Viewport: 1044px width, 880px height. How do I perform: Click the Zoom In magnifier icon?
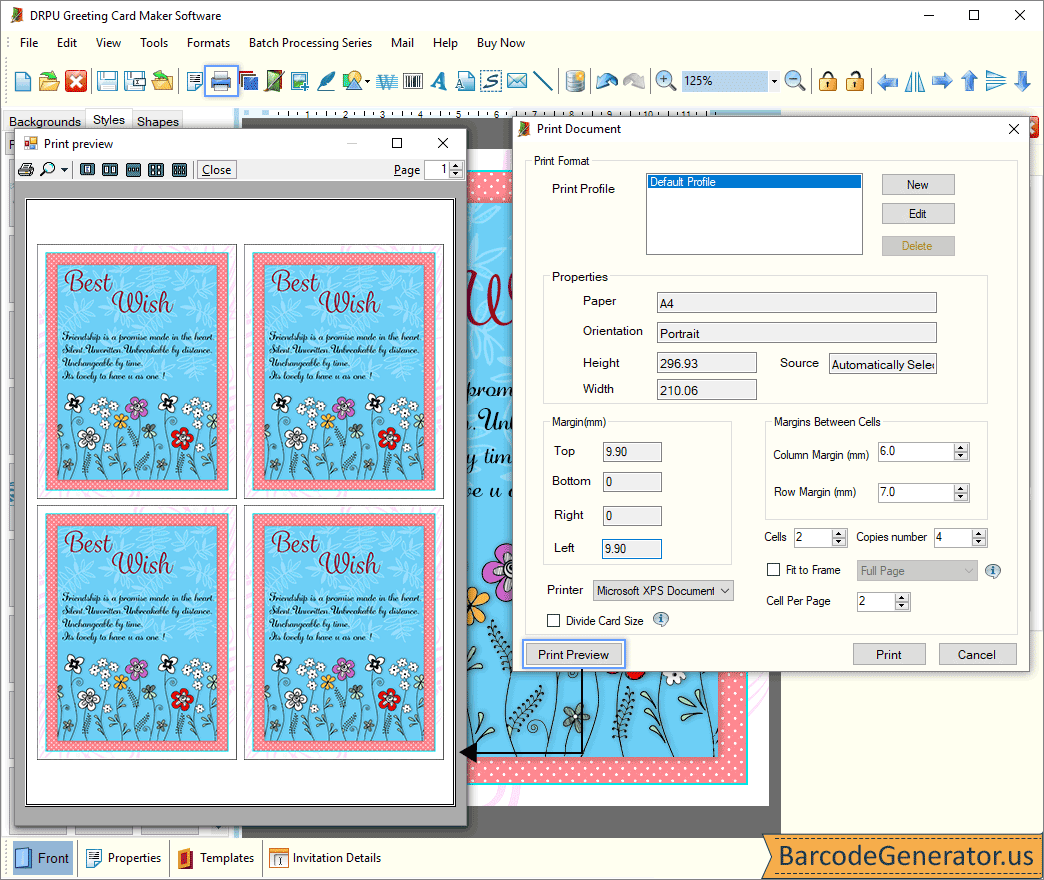(x=665, y=81)
